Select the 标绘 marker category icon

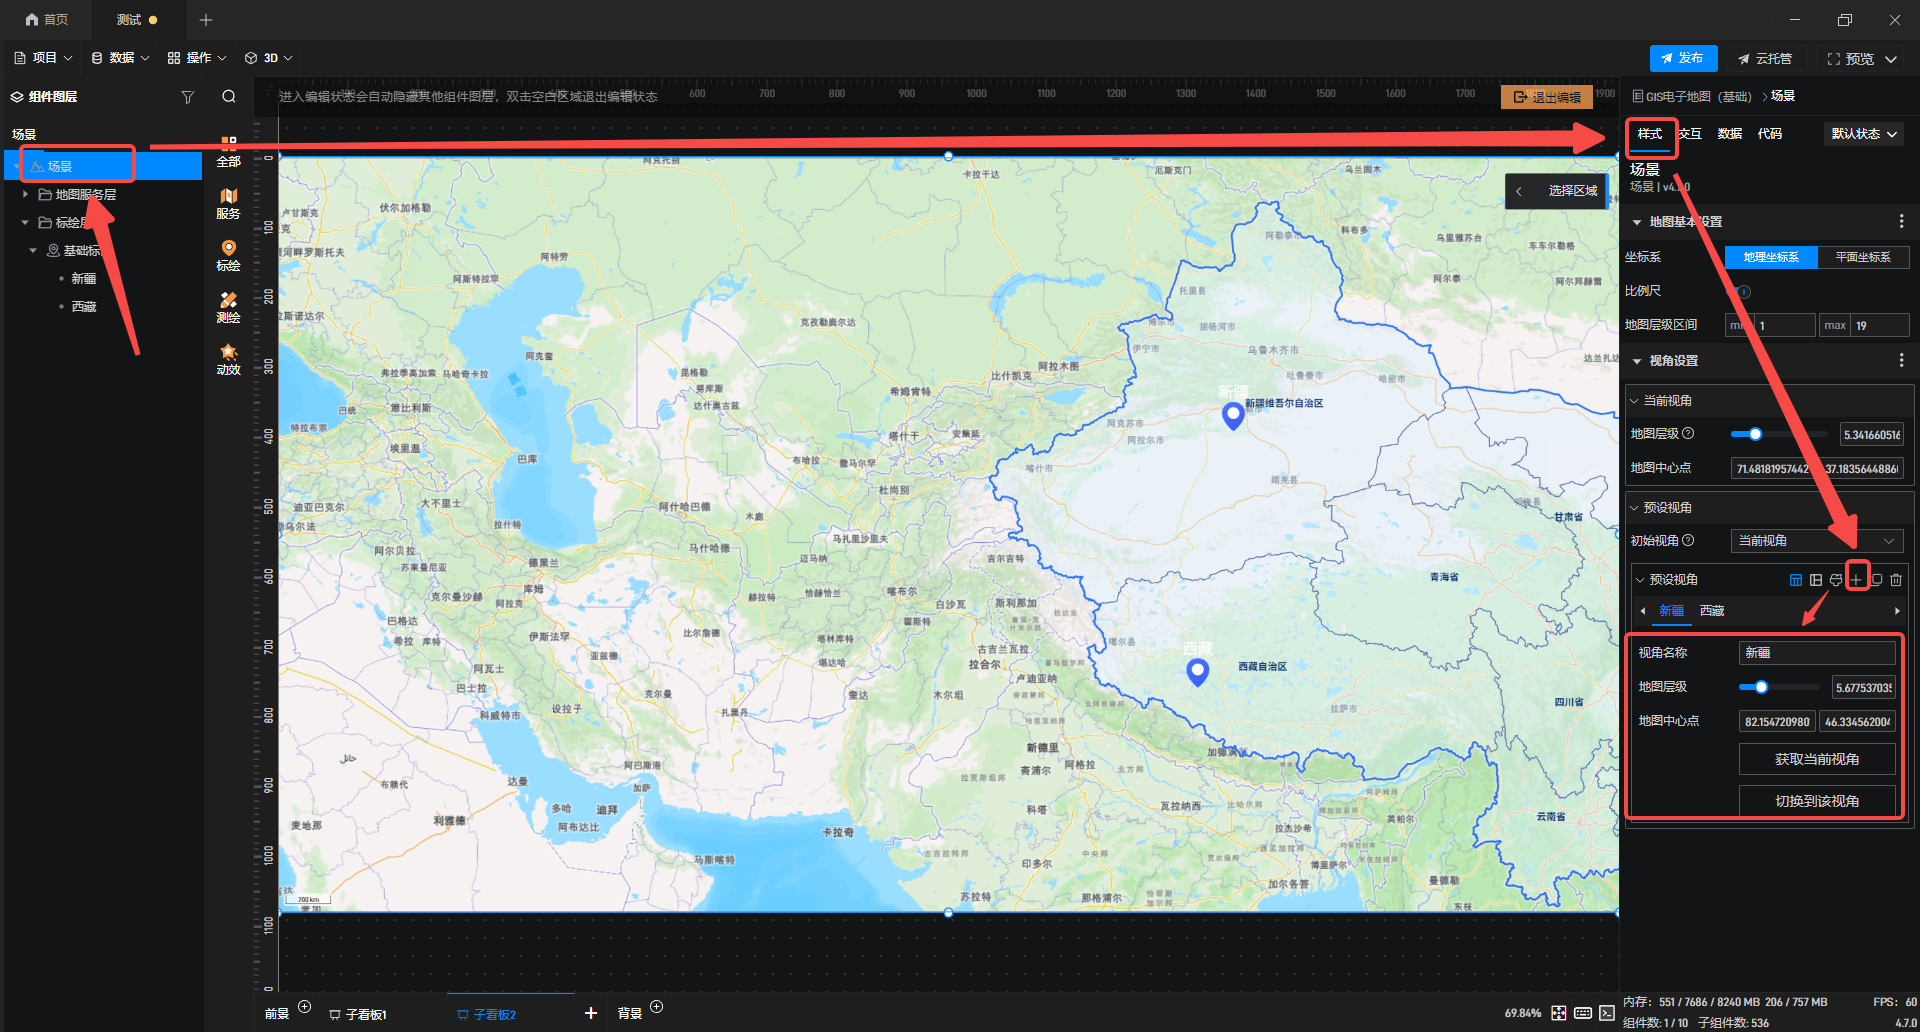228,255
